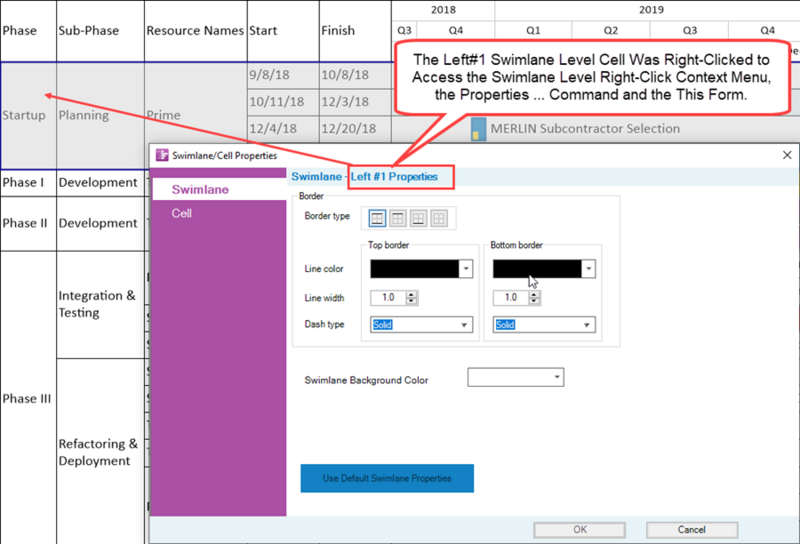Open Top border line color dropdown arrow

pyautogui.click(x=466, y=269)
